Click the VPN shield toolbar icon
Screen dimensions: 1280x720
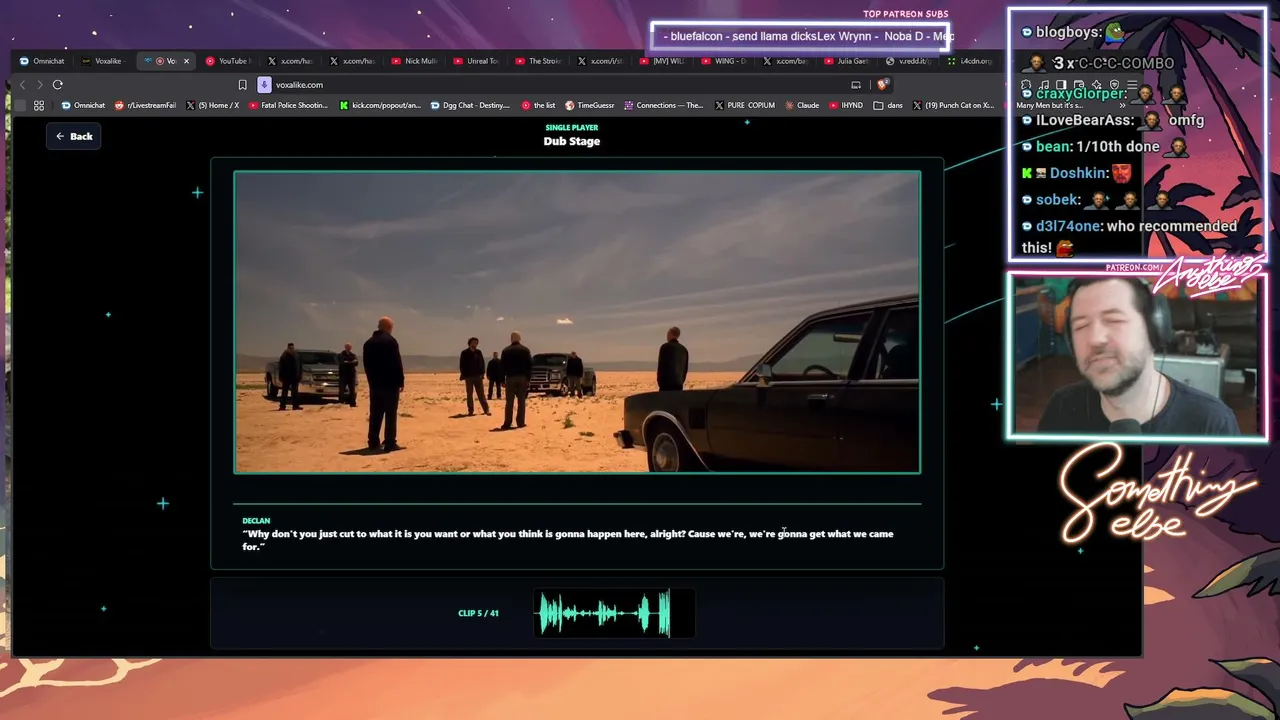[1114, 85]
